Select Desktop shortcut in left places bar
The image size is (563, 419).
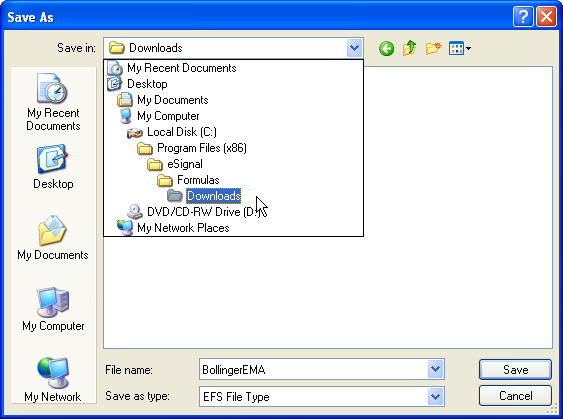click(x=53, y=167)
